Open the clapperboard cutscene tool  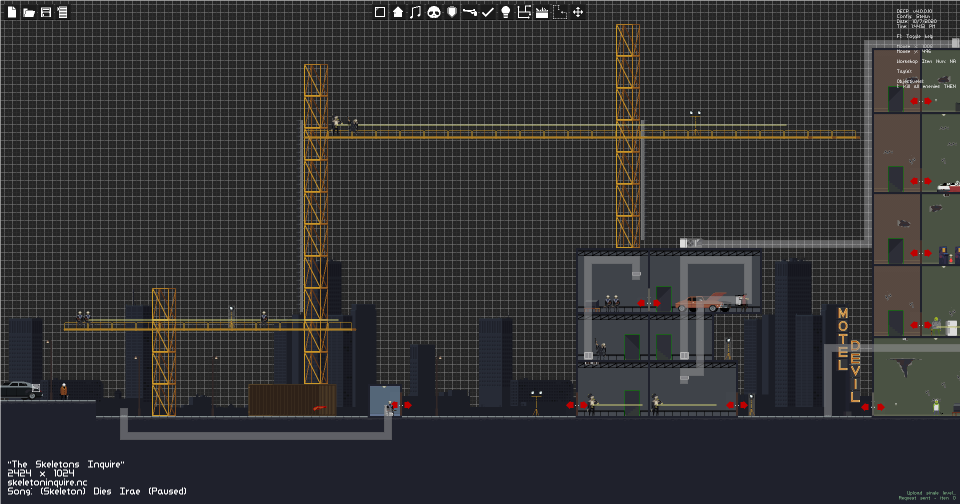542,12
